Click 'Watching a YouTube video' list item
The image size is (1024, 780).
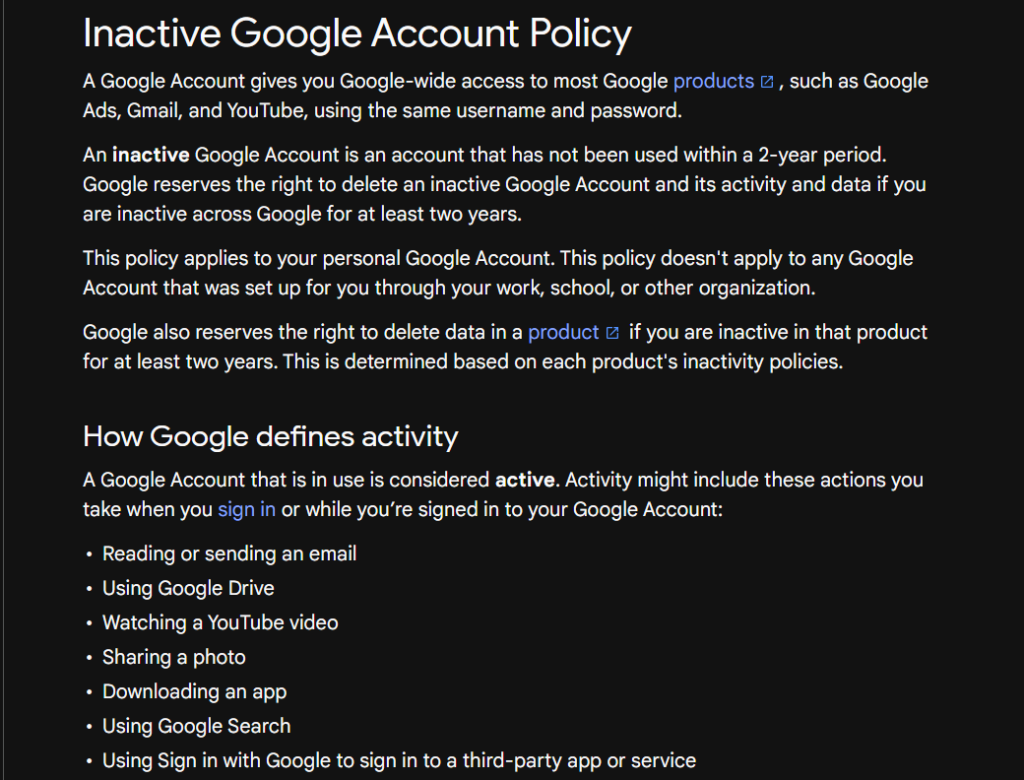click(220, 623)
